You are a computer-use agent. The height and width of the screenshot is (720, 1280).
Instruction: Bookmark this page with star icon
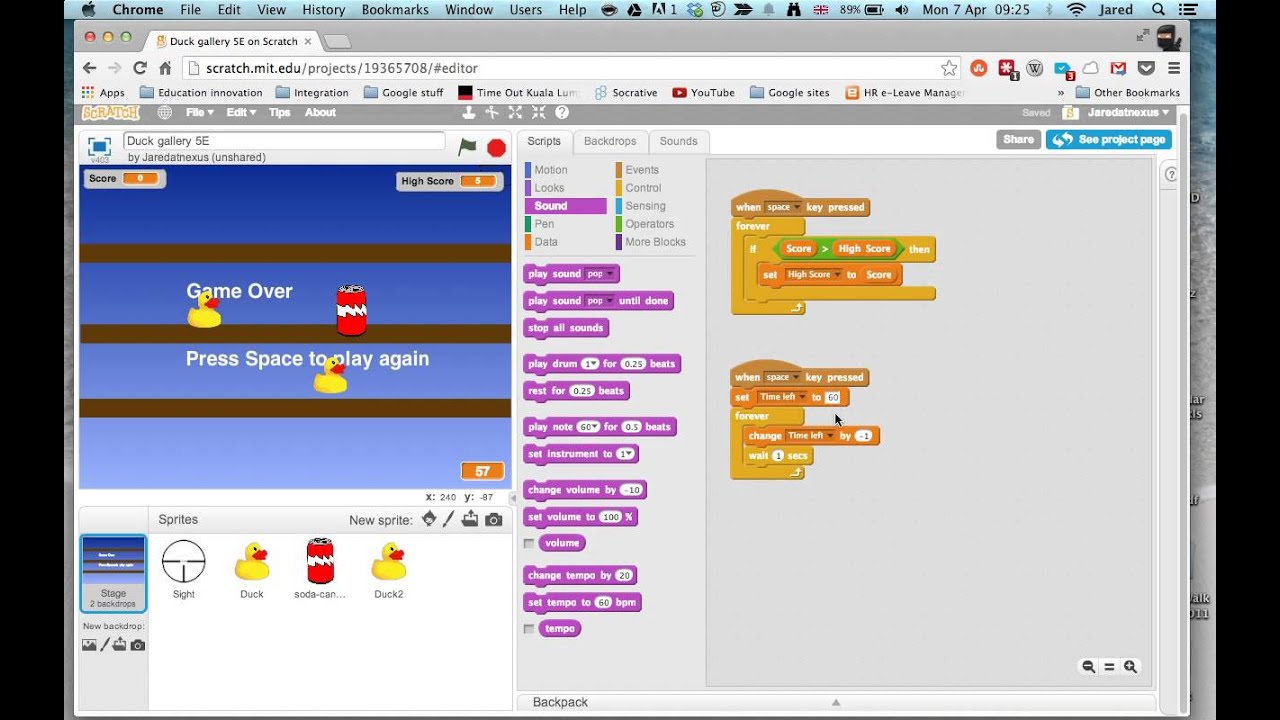pyautogui.click(x=949, y=68)
